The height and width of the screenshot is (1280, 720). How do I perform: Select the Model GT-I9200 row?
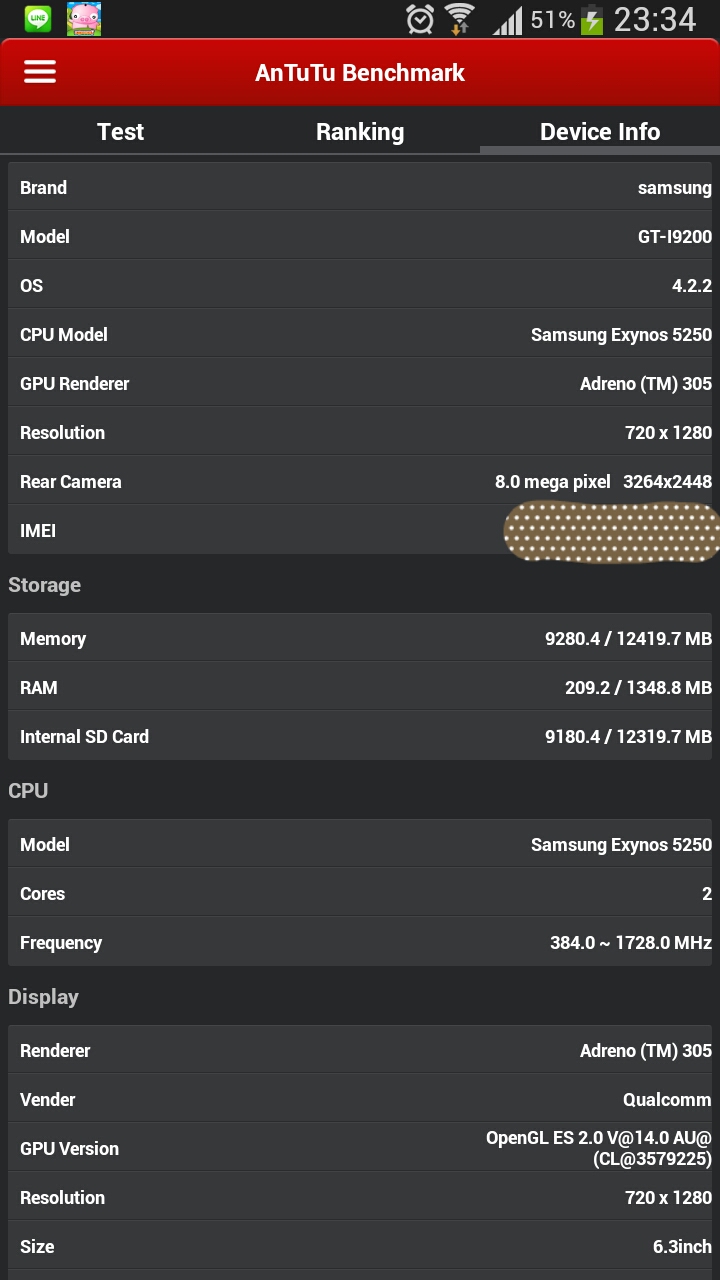pos(360,237)
